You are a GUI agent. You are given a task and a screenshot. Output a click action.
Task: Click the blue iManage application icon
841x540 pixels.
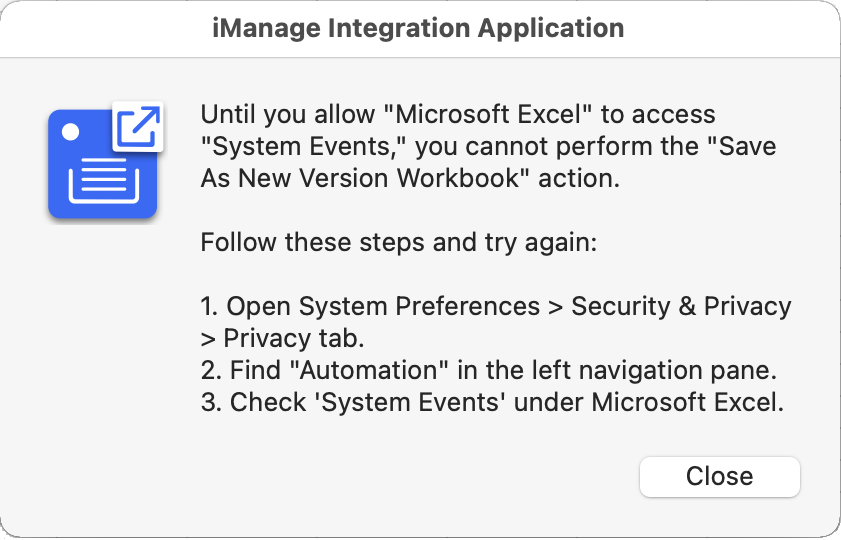tap(100, 170)
